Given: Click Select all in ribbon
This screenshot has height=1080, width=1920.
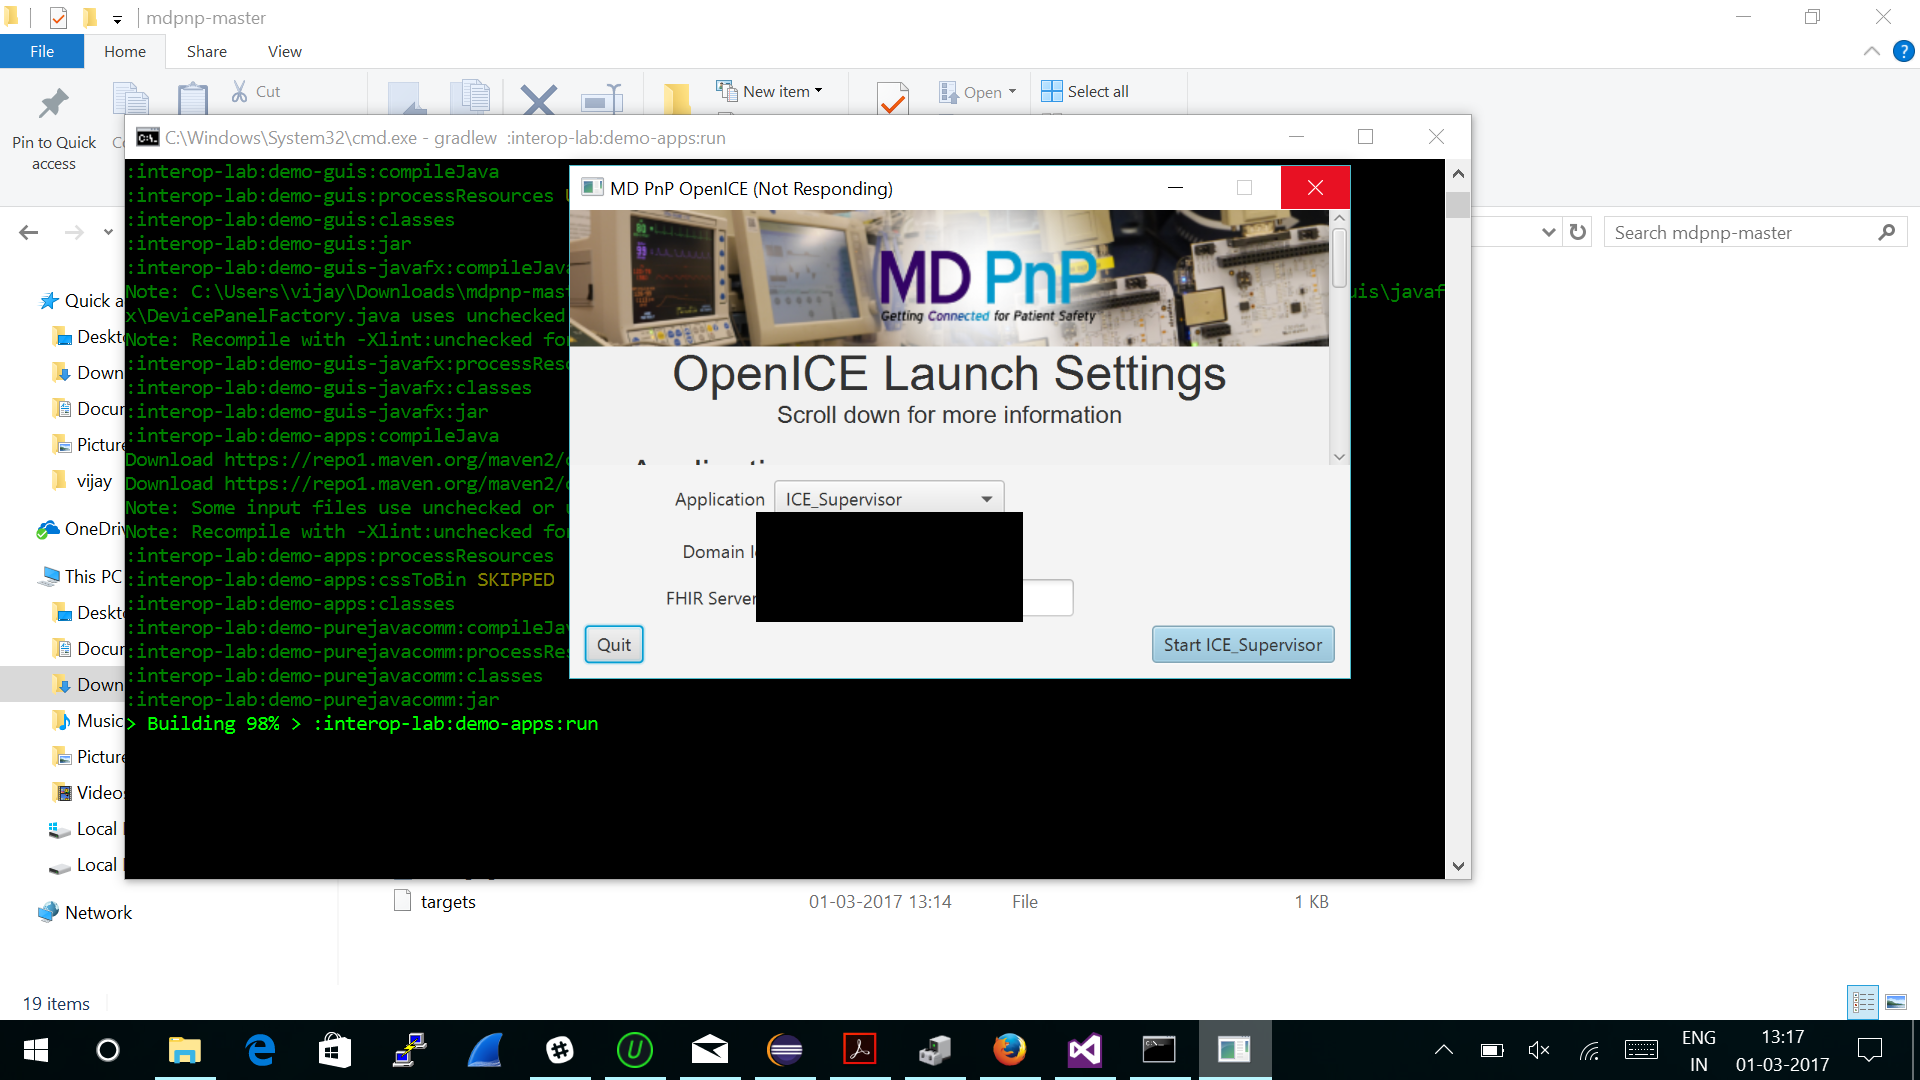Looking at the screenshot, I should [1085, 91].
